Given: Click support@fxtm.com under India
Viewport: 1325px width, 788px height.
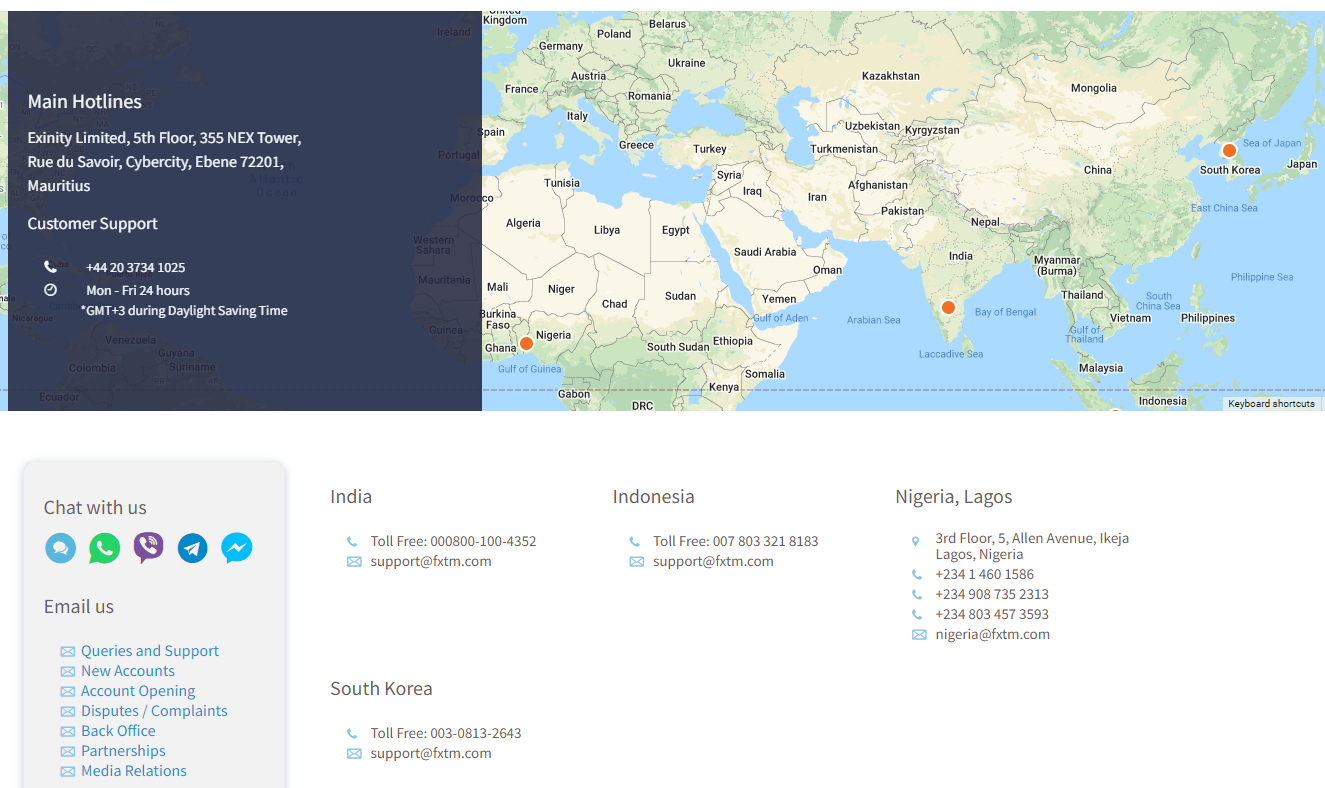Looking at the screenshot, I should [x=431, y=561].
